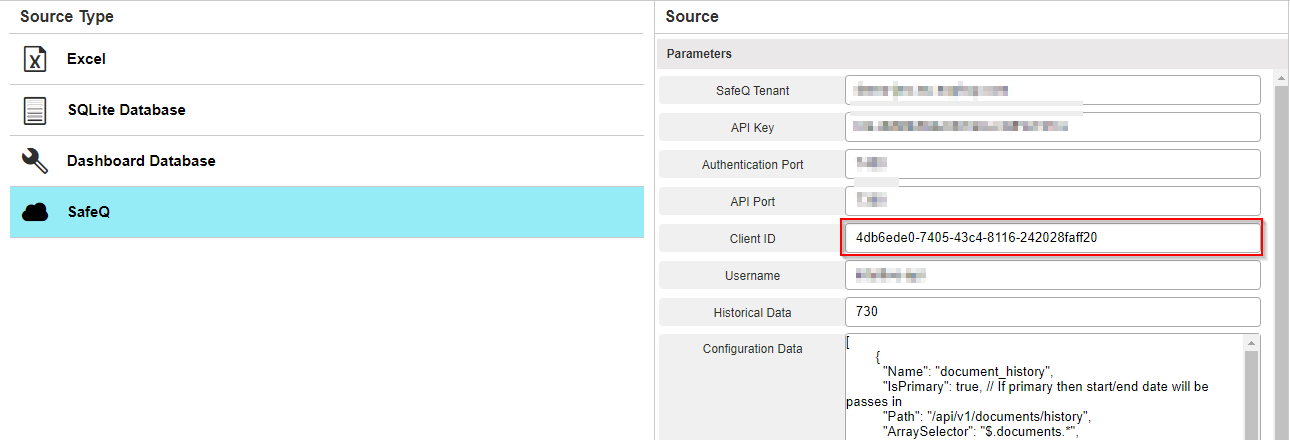1290x440 pixels.
Task: Click the SafeQ cloud icon
Action: (35, 212)
